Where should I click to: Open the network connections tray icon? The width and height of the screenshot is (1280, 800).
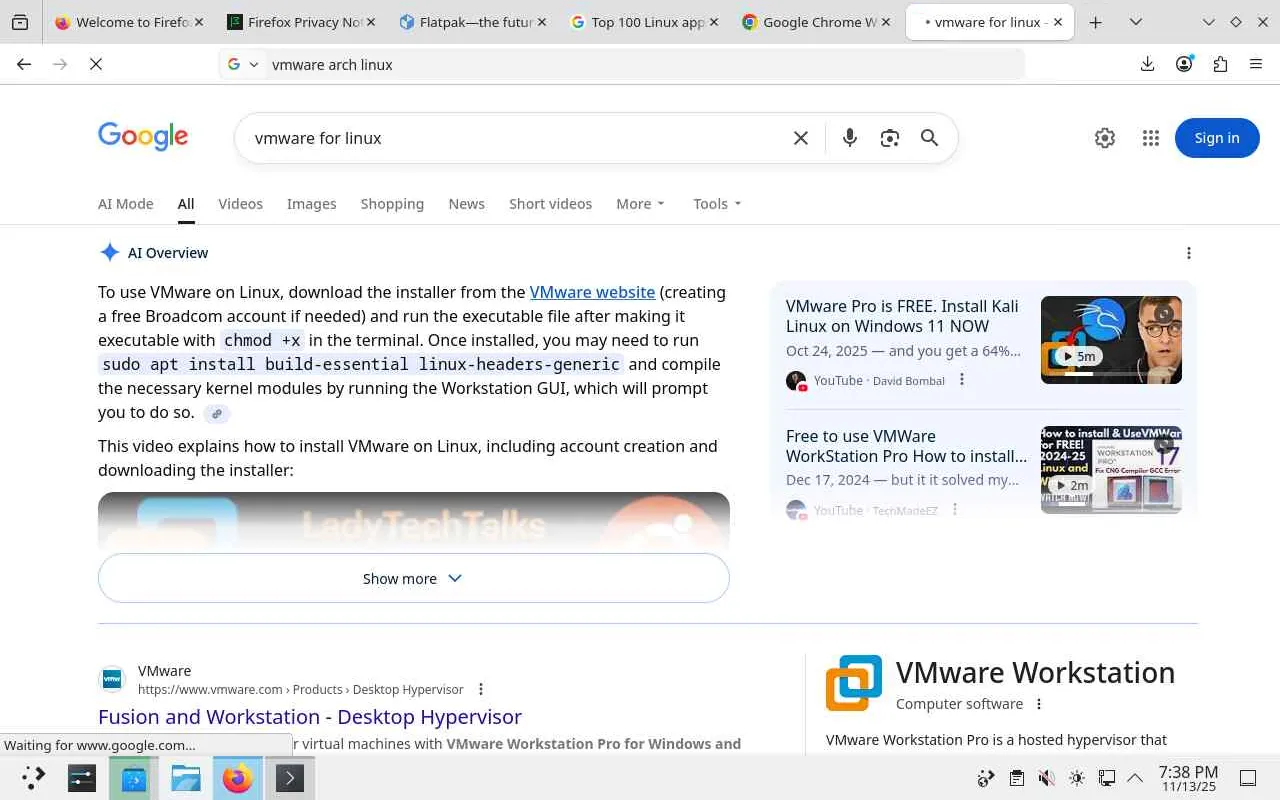pyautogui.click(x=1106, y=778)
